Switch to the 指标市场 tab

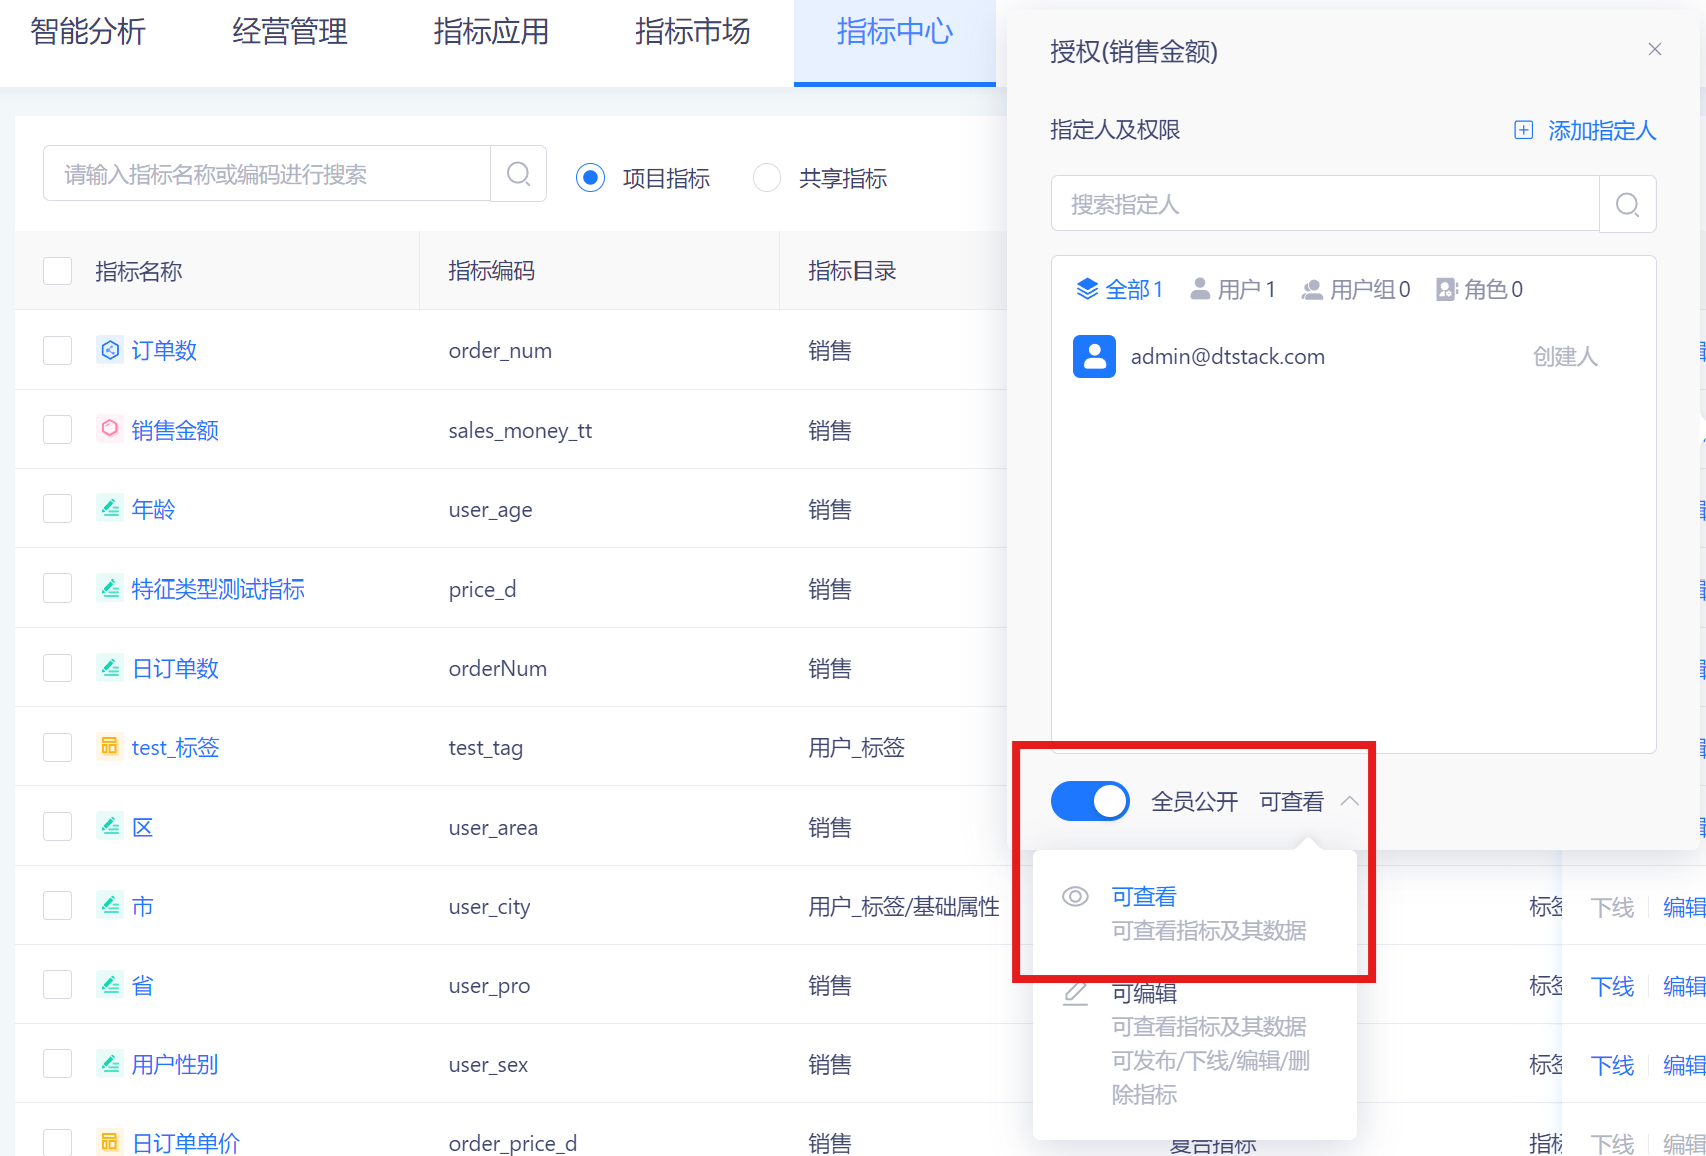click(x=692, y=32)
